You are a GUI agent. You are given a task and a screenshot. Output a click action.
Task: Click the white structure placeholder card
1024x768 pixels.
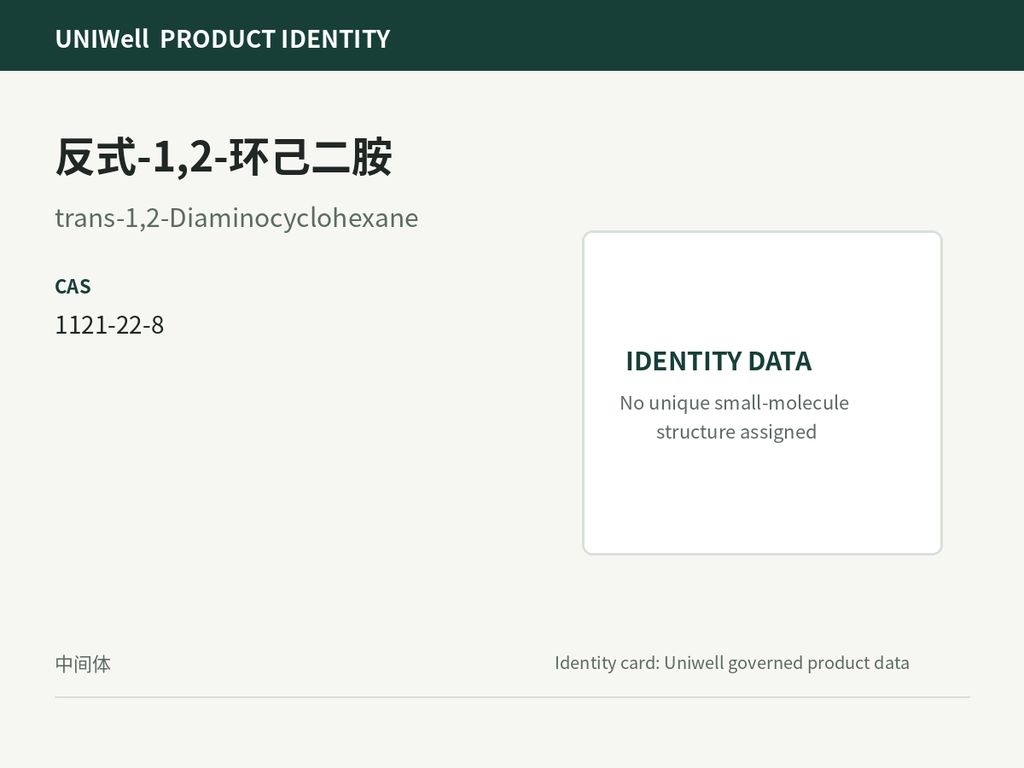[762, 392]
